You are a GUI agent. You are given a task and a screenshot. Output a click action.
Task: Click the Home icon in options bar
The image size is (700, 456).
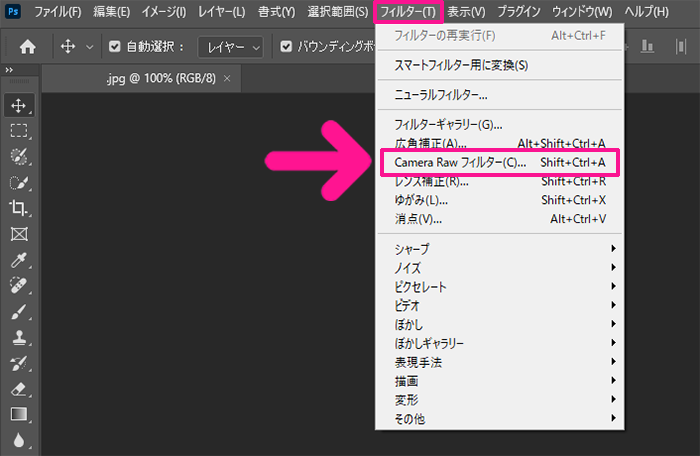[28, 46]
